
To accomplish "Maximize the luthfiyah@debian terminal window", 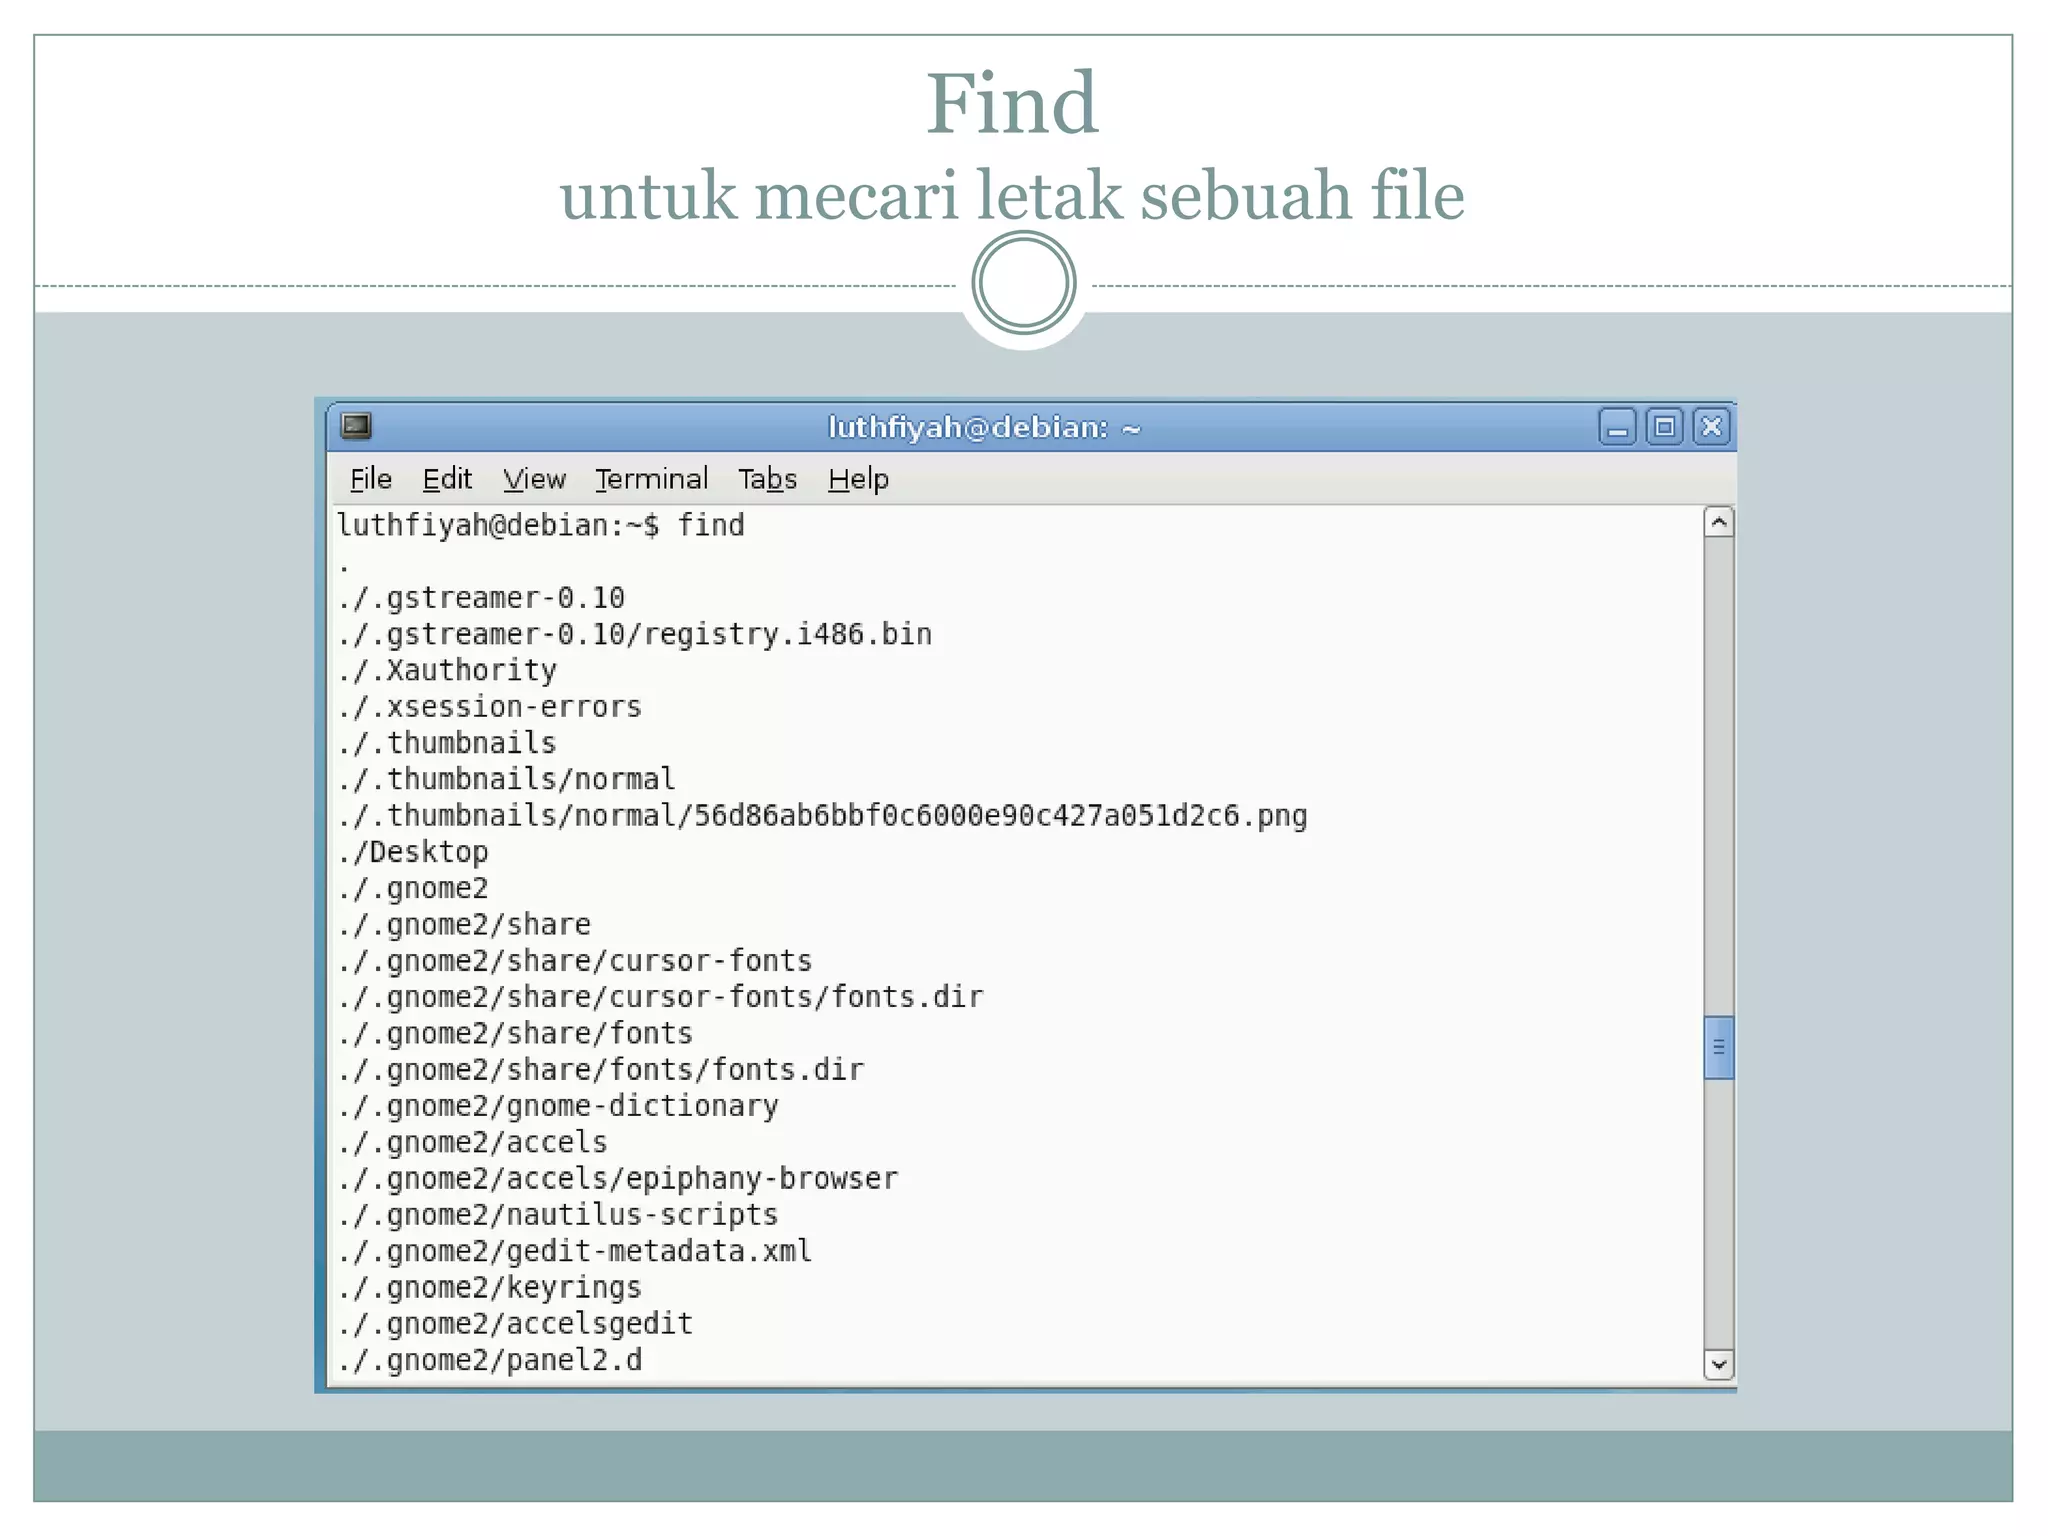I will 1664,427.
